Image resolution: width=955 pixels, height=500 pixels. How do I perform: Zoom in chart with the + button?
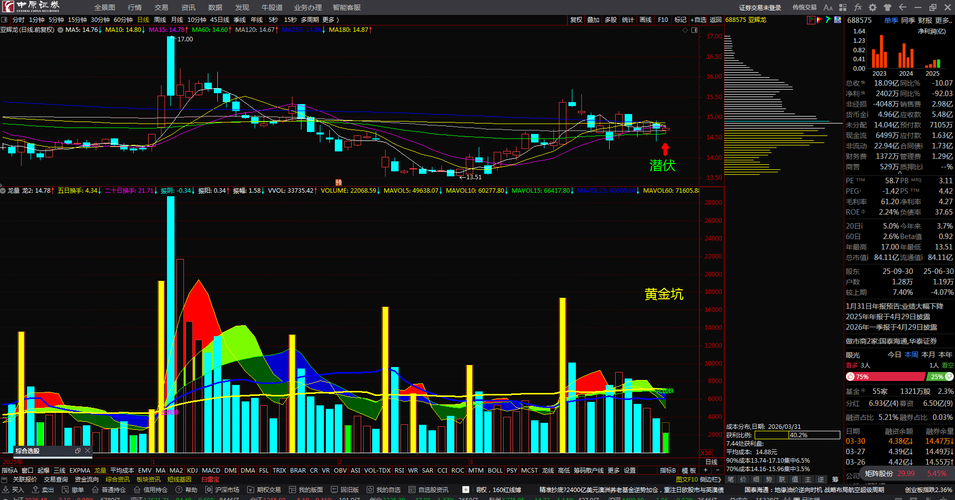705,471
